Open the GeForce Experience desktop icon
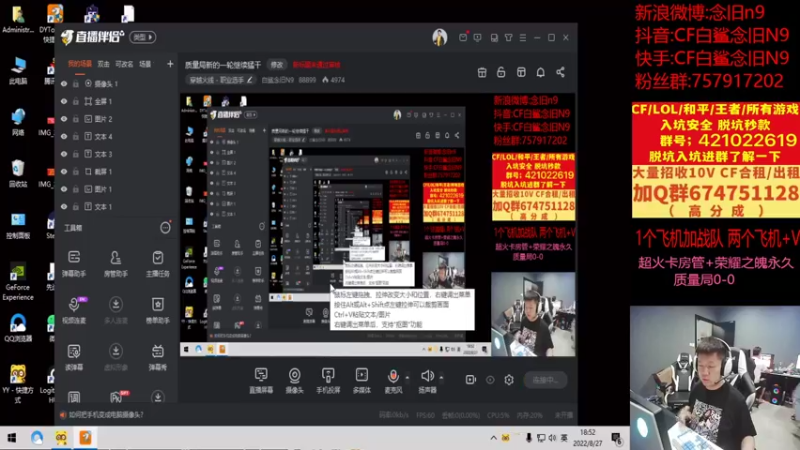Screen dimensions: 800x450 (x=18, y=281)
